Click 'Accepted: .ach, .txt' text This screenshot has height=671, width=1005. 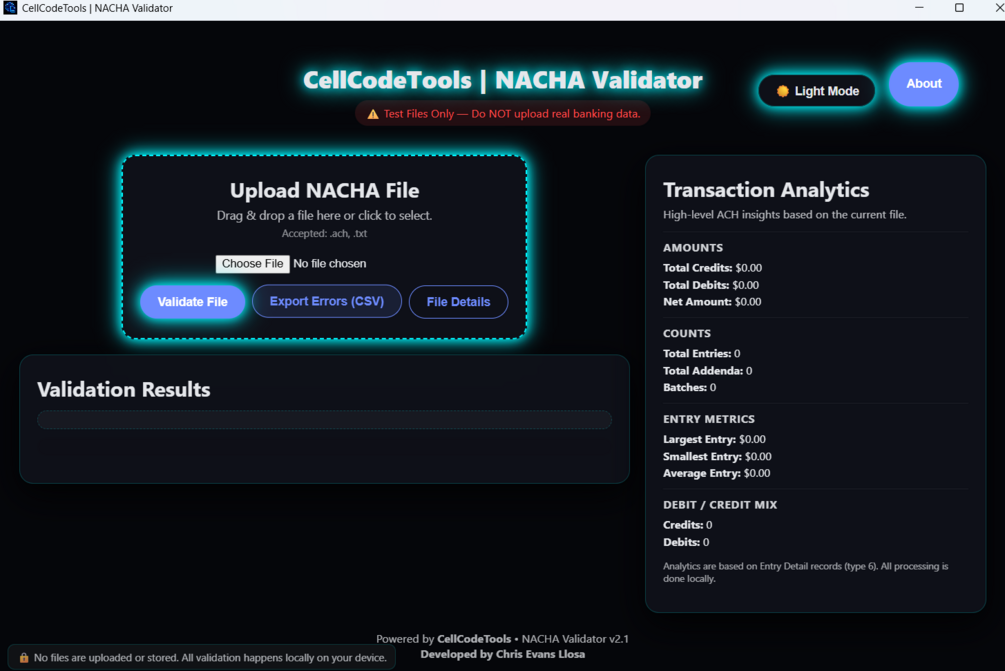click(324, 233)
